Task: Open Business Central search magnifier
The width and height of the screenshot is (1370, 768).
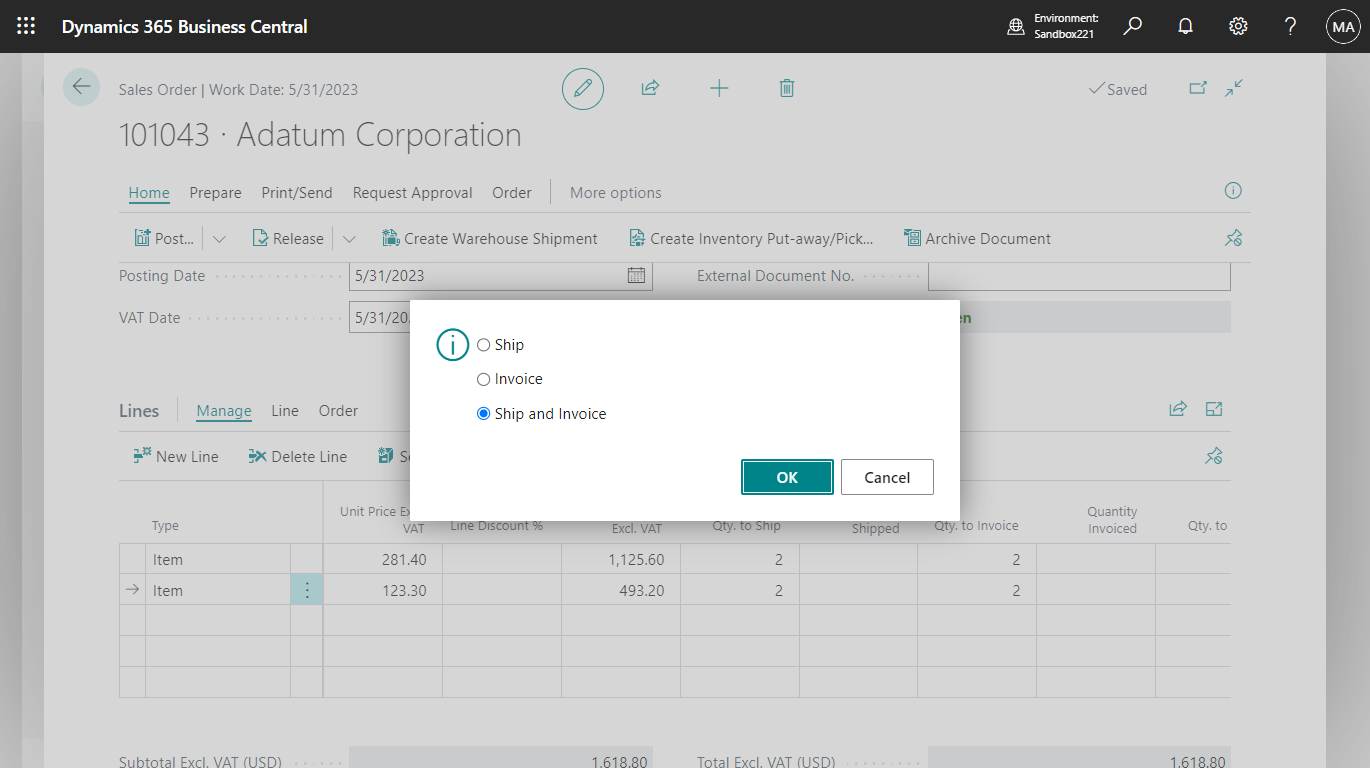Action: 1132,26
